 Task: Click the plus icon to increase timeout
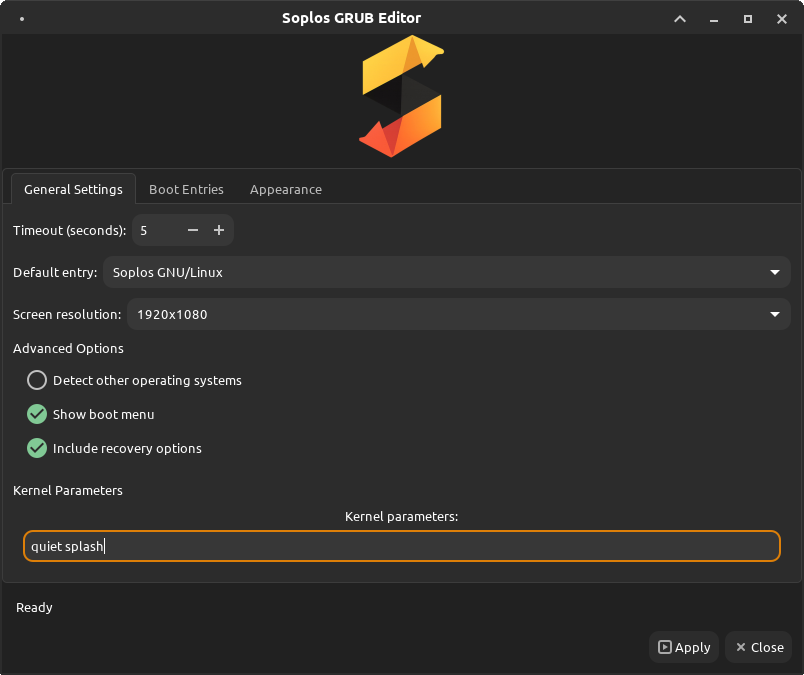click(219, 230)
